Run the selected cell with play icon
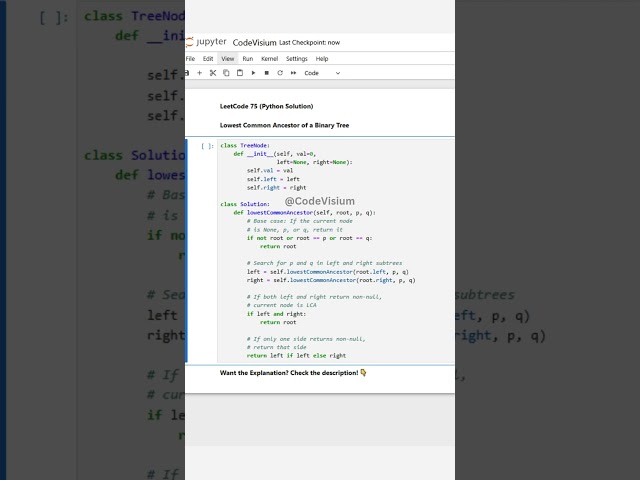The height and width of the screenshot is (480, 640). click(x=253, y=73)
